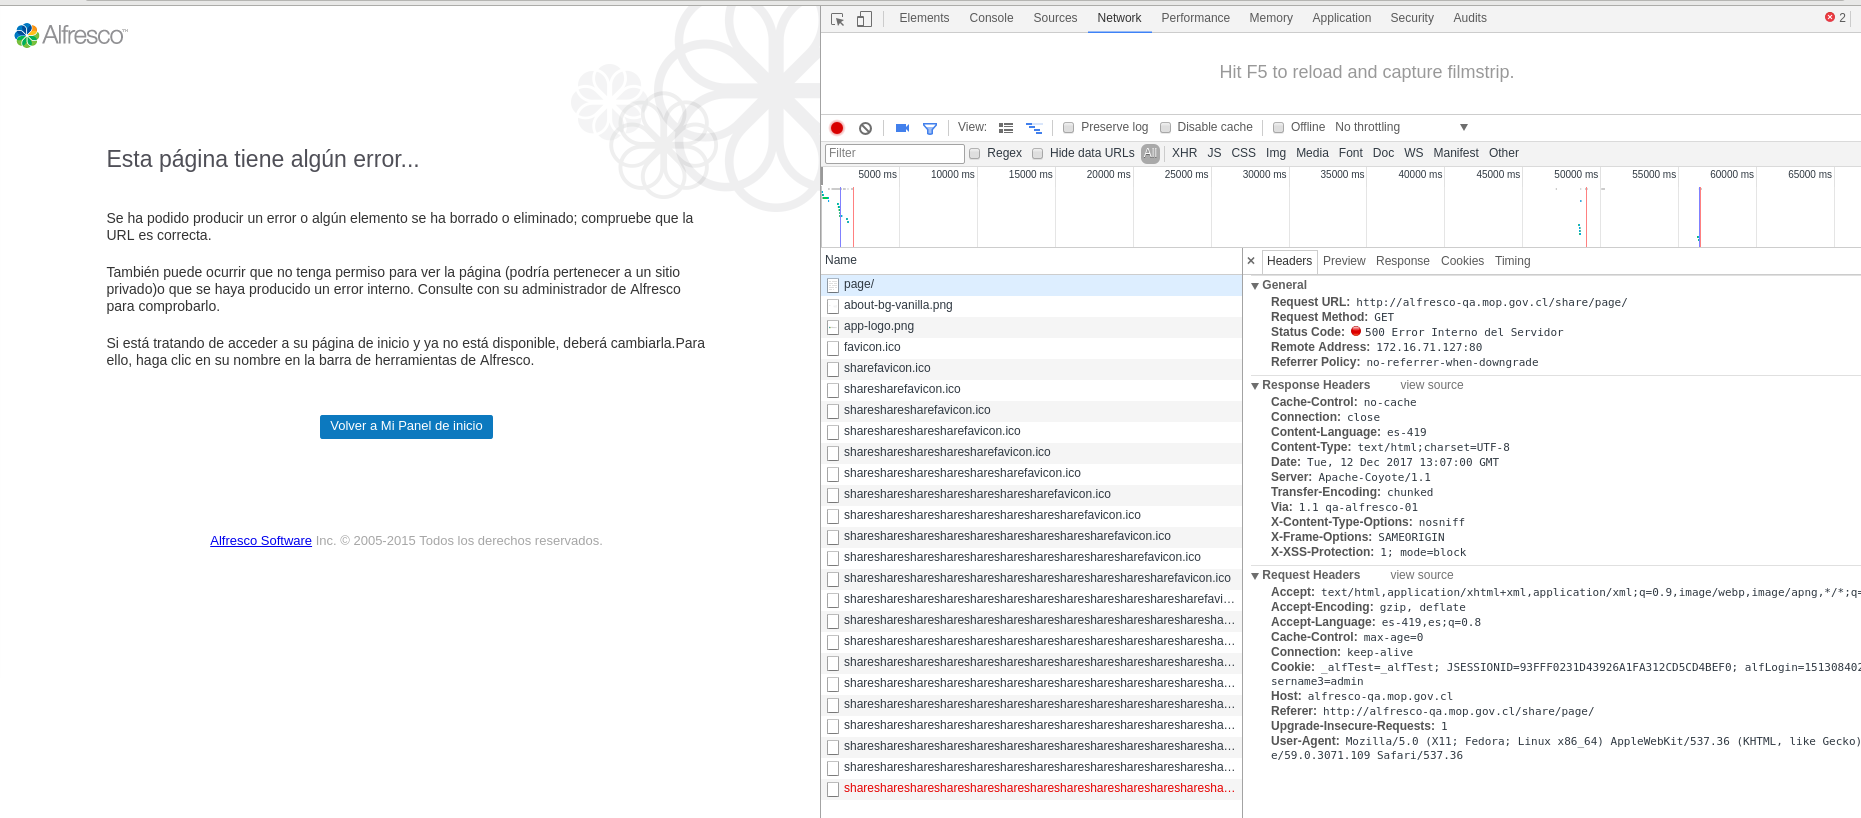Open the Alfresco Software link
The image size is (1861, 818).
(260, 541)
